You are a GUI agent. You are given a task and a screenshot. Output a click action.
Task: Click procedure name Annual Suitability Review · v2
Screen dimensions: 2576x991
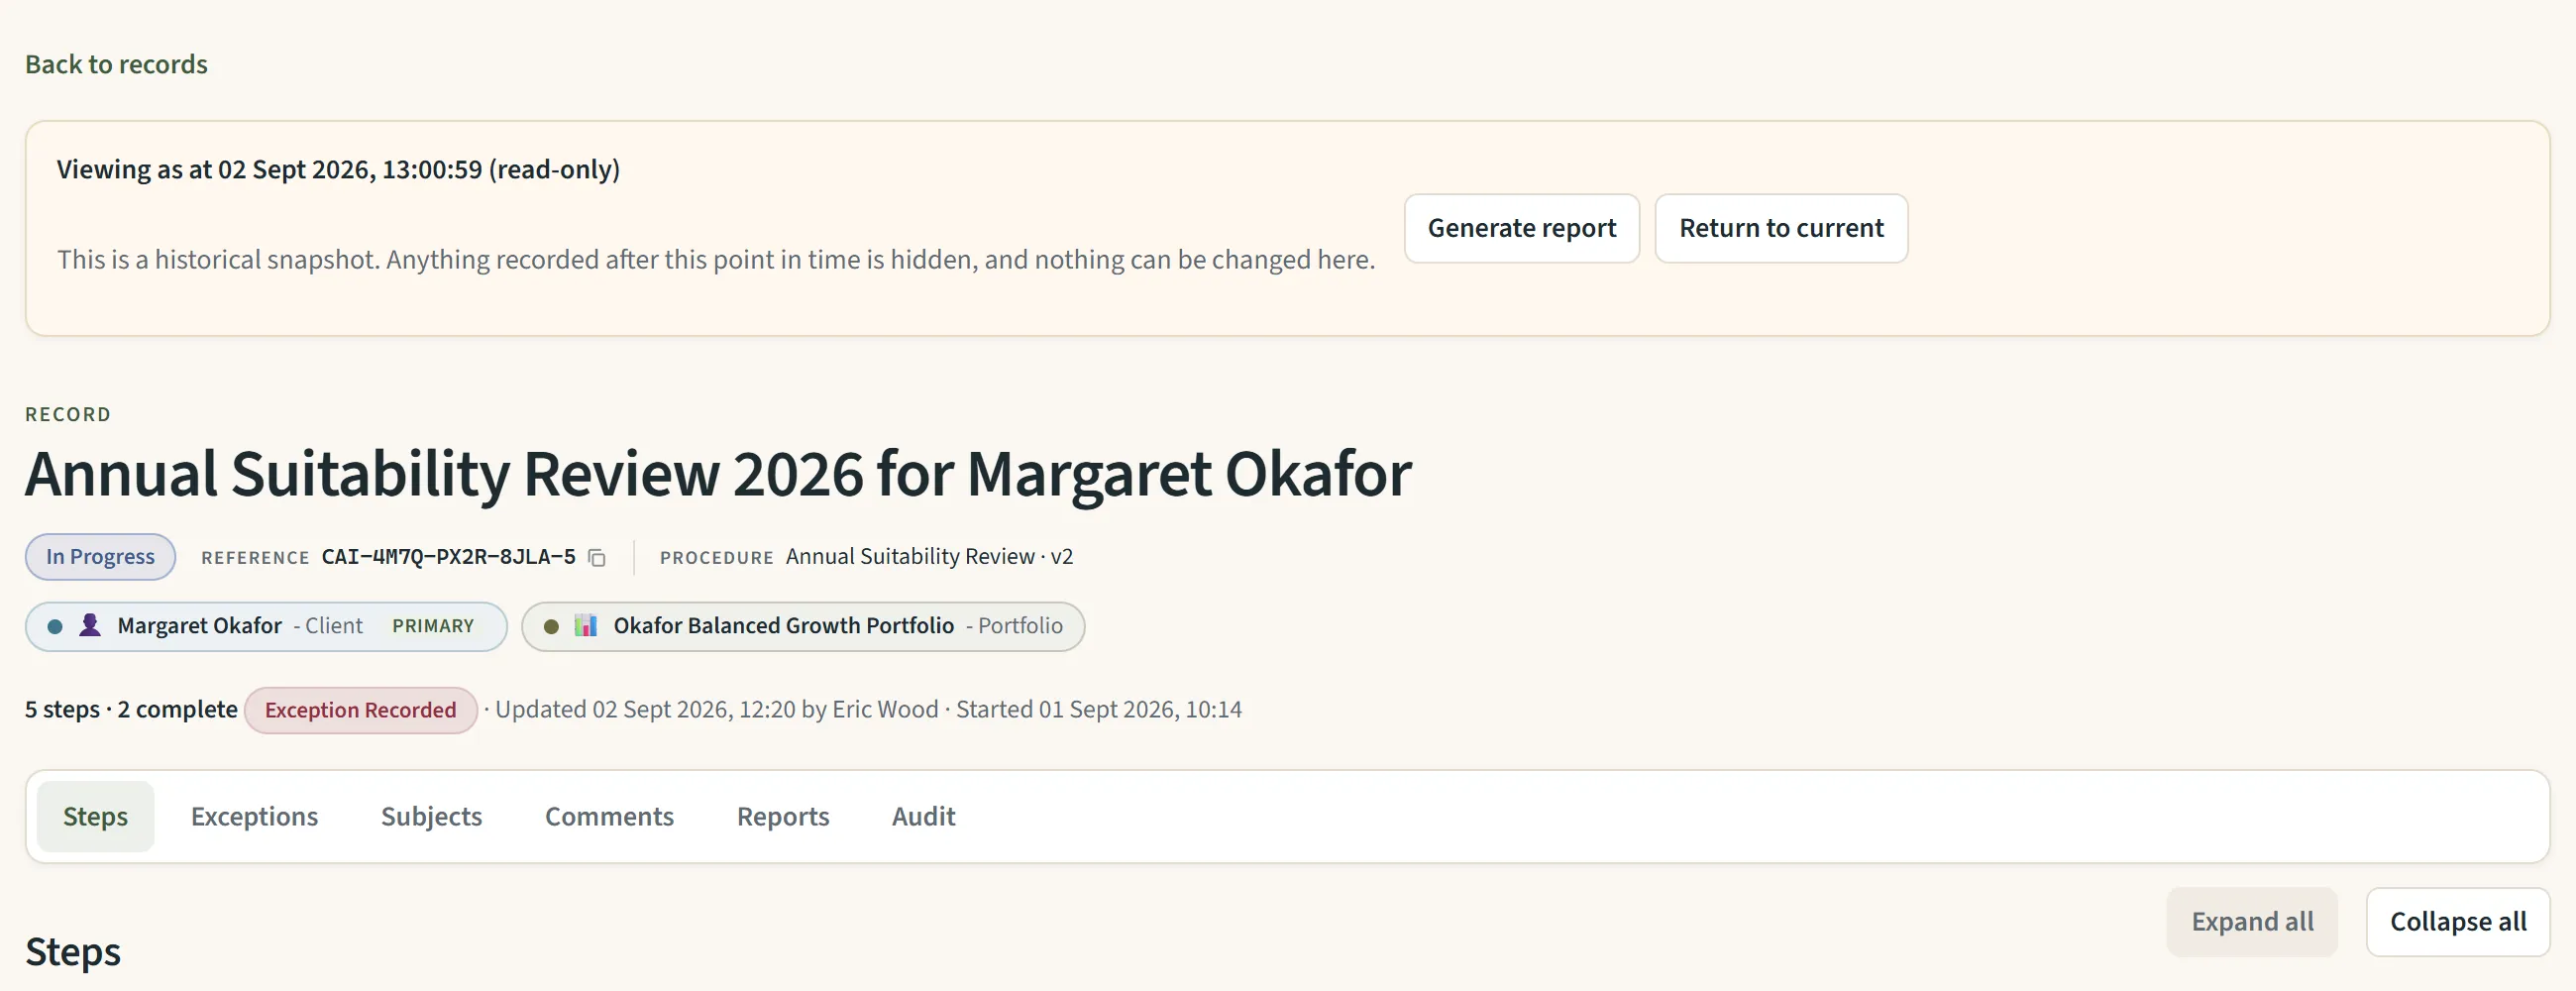click(929, 557)
